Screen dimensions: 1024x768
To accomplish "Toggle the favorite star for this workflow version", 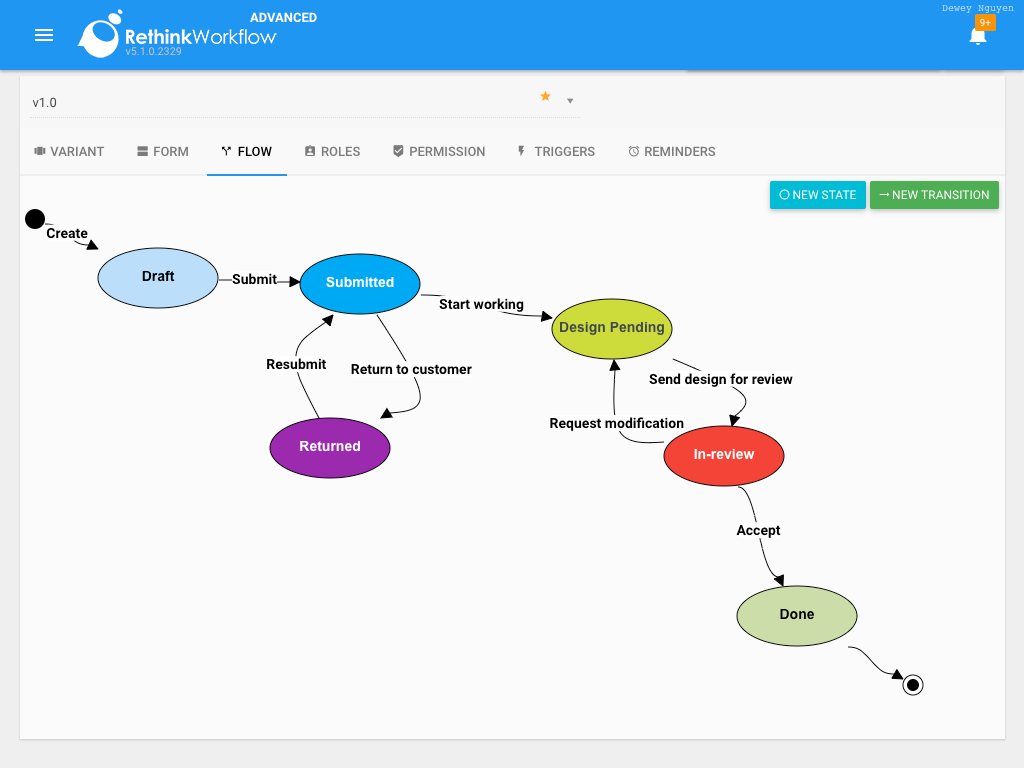I will (x=544, y=96).
